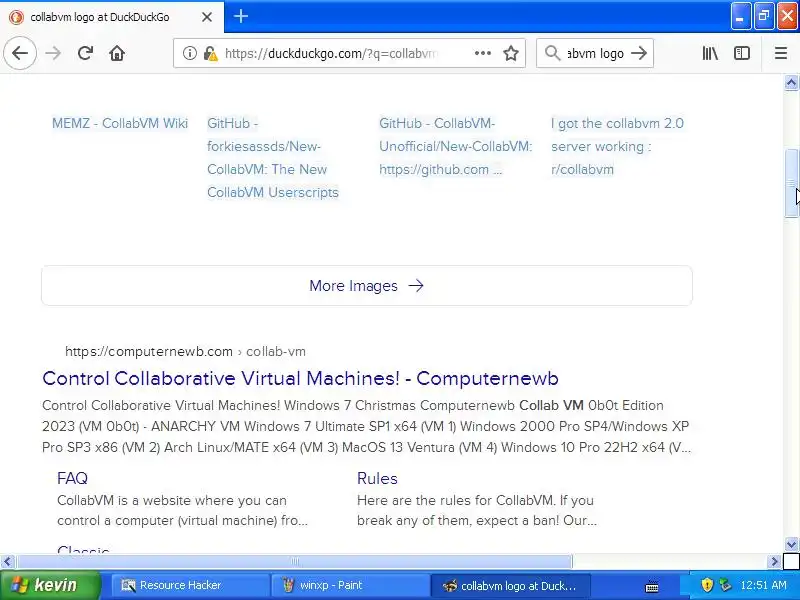
Task: Open GitHub forkiesassds New-CollabVM link
Action: (273, 158)
